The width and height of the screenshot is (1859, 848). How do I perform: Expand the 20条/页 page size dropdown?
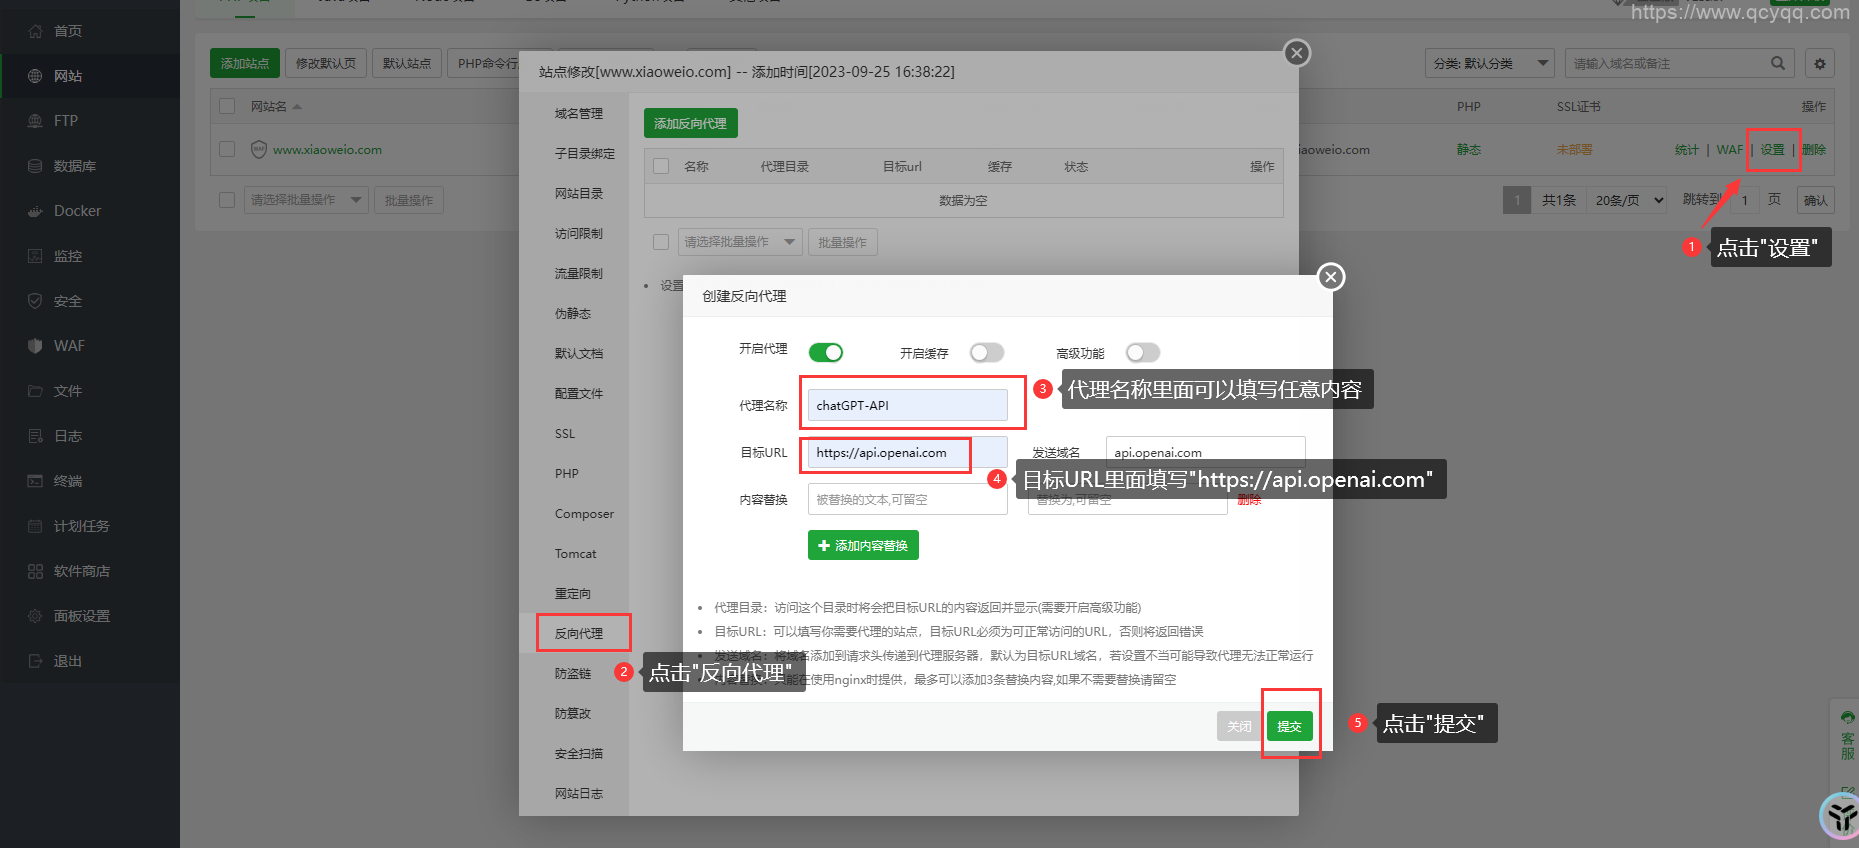(x=1628, y=200)
